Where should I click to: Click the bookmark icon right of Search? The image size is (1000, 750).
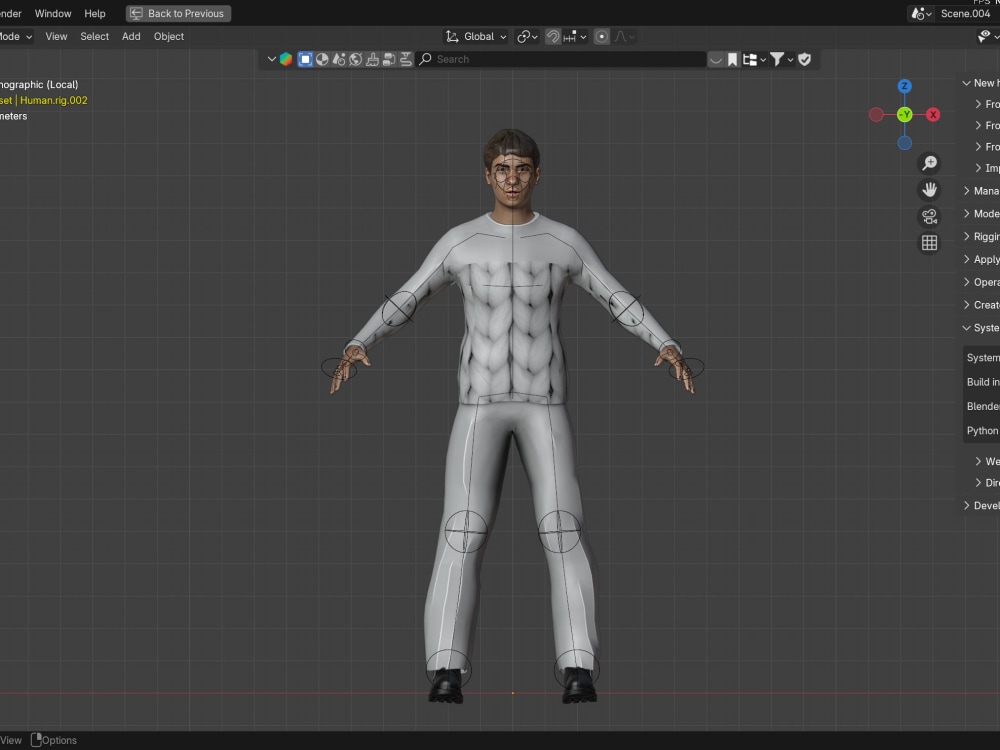tap(732, 59)
